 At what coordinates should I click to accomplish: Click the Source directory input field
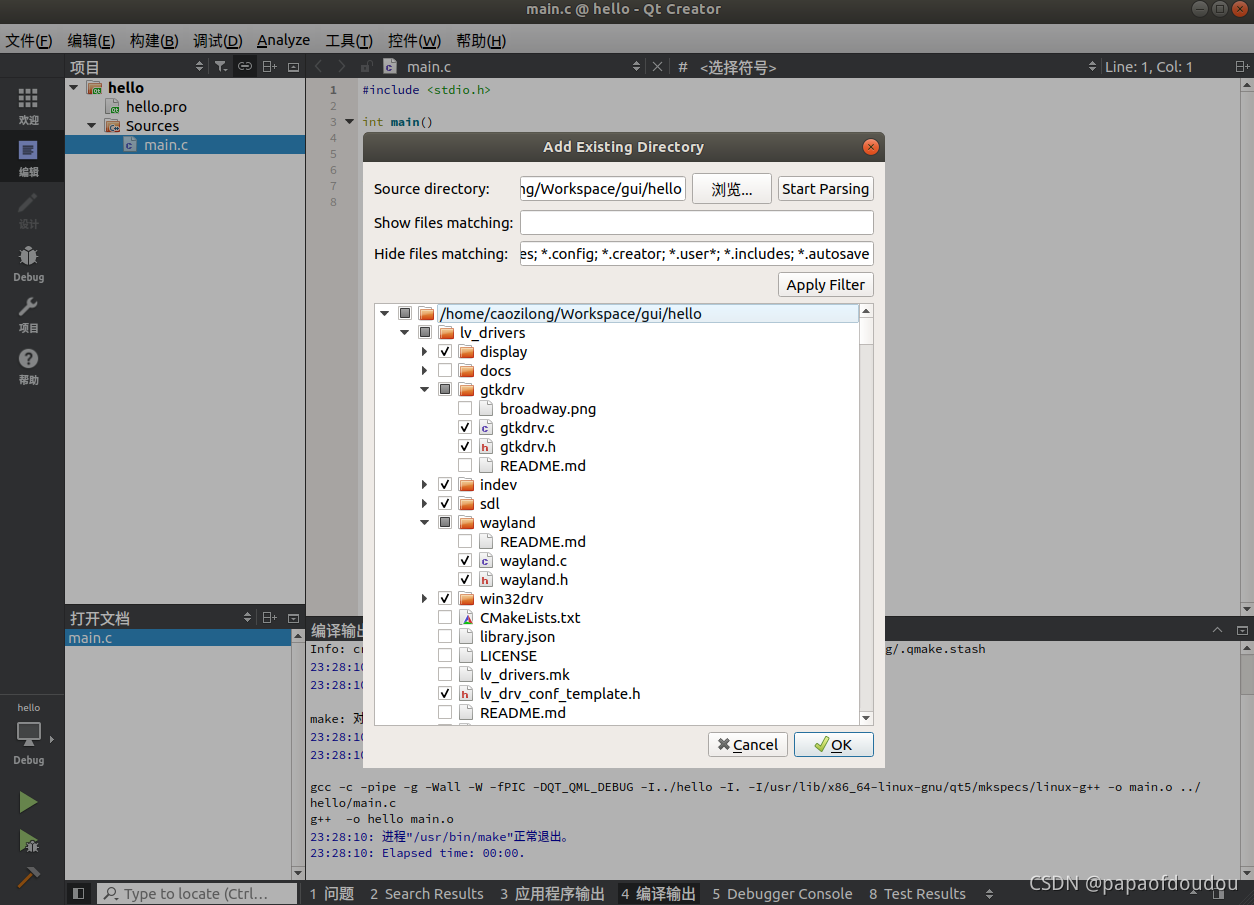(x=603, y=189)
